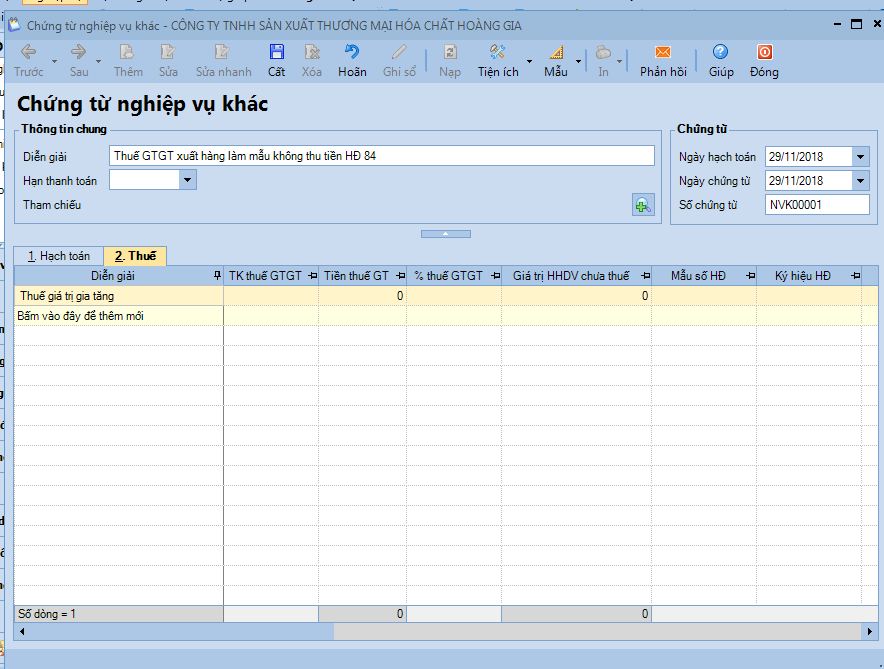
Task: Toggle pin on % thuế GTGT column
Action: [x=496, y=276]
